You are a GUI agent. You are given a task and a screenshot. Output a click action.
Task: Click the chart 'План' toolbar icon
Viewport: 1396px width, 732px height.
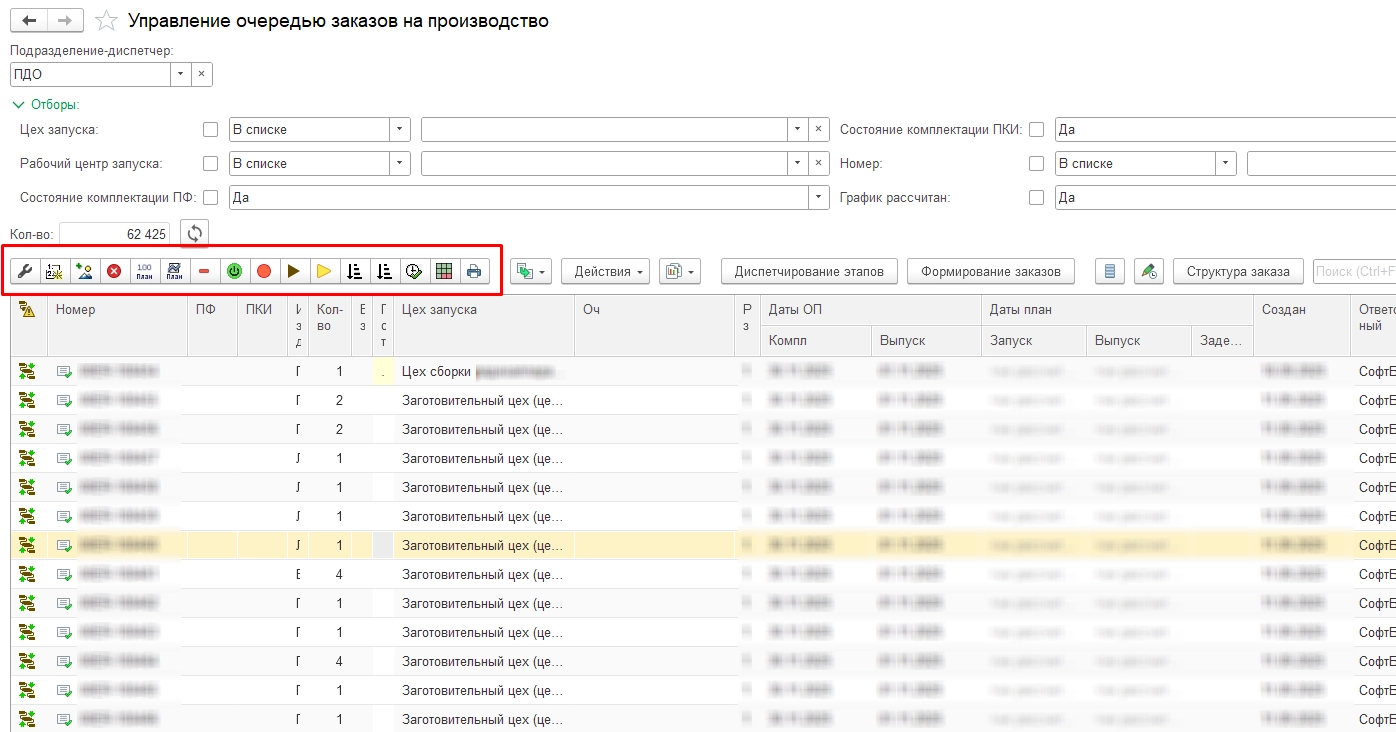[x=174, y=271]
